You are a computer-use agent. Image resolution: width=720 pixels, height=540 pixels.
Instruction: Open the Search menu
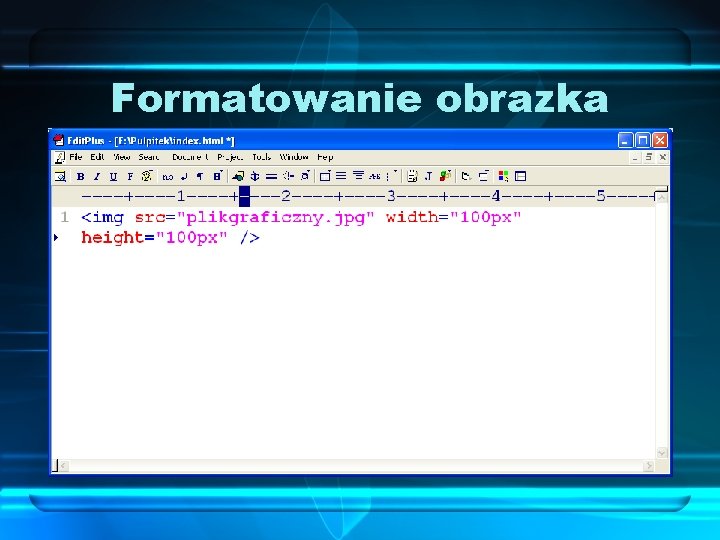149,157
